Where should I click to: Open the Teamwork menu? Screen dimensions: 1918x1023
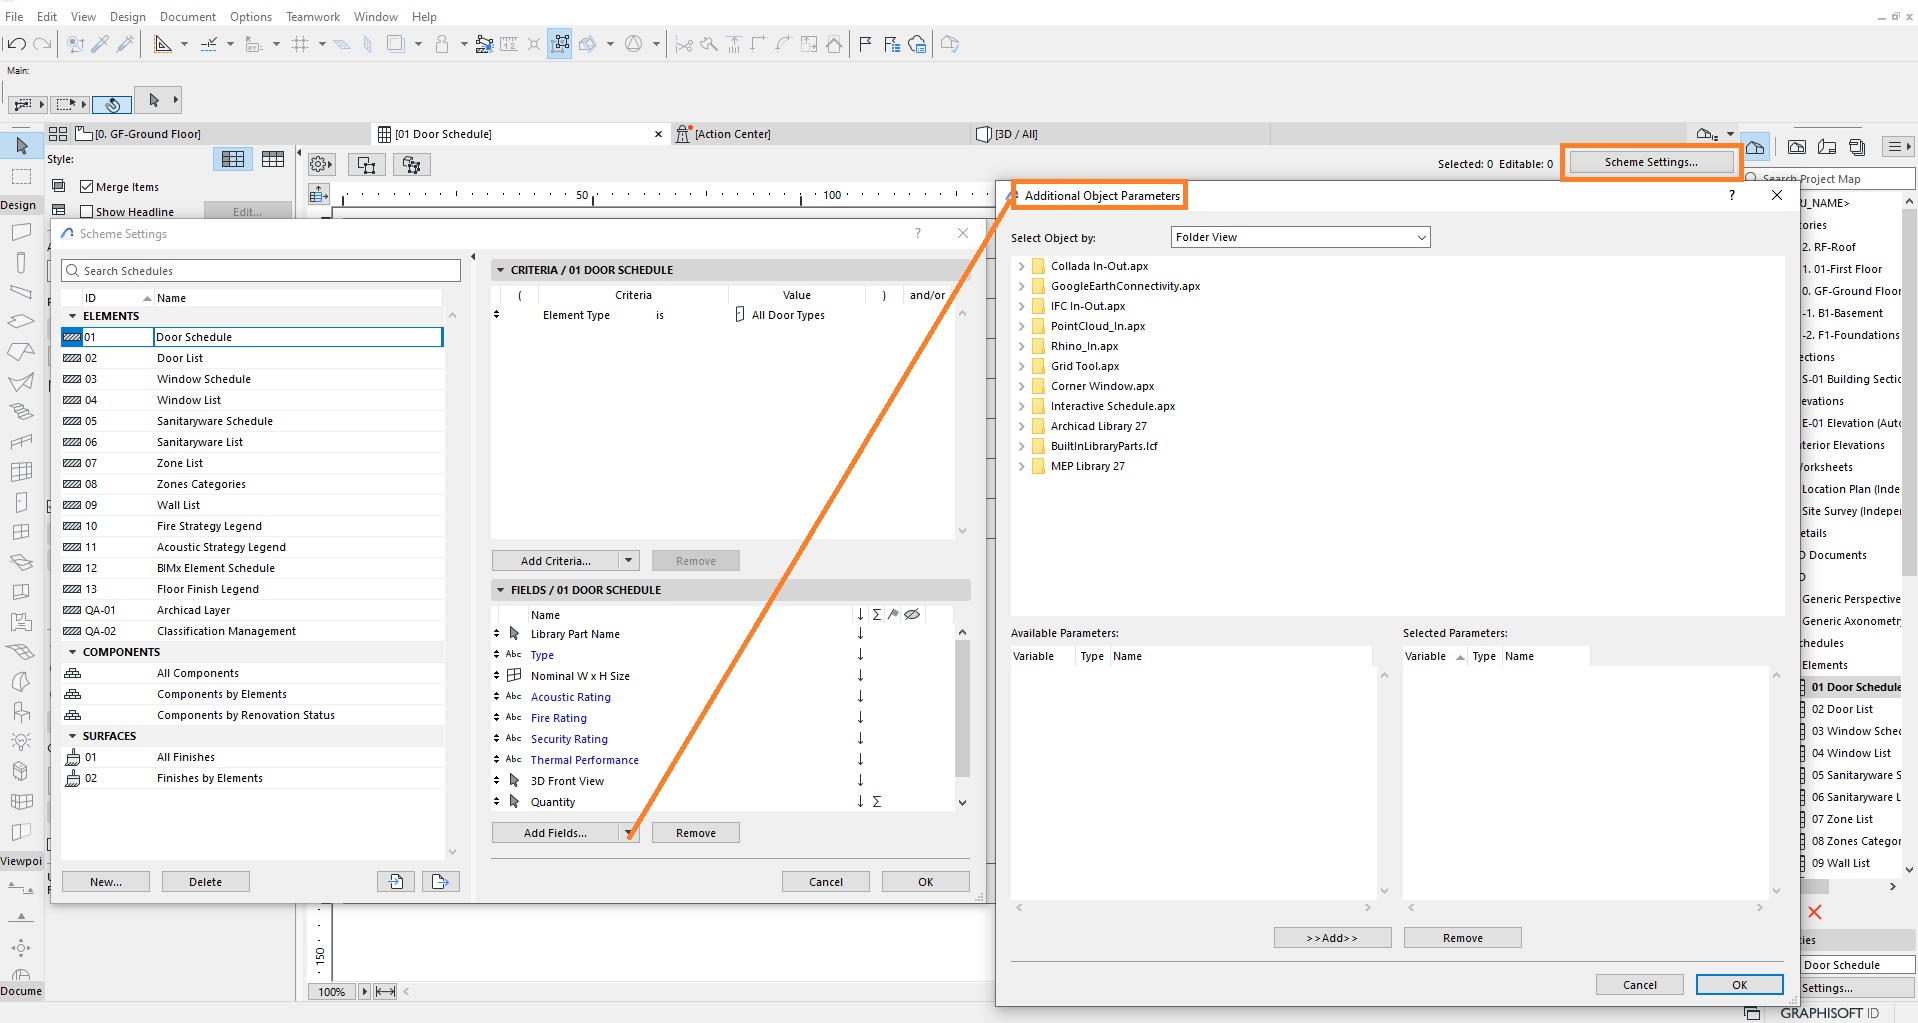tap(313, 16)
